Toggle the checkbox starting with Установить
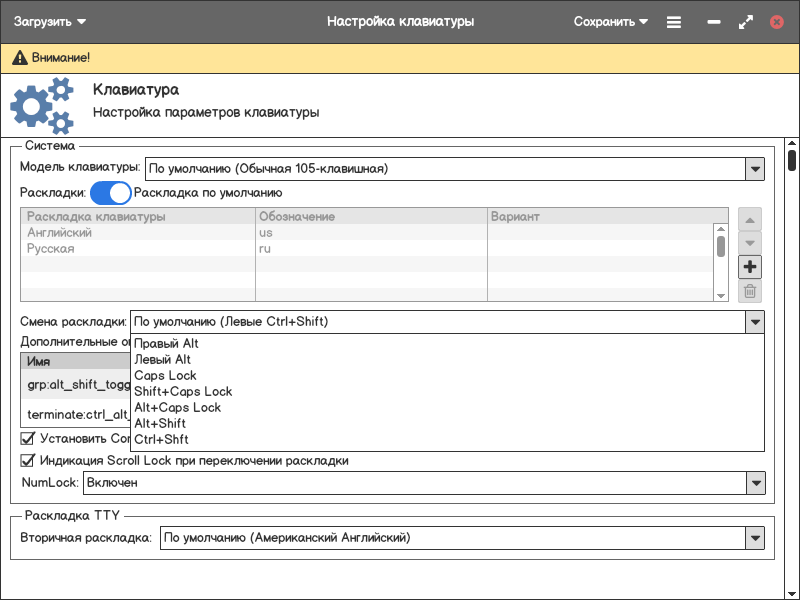800x600 pixels. pos(28,438)
